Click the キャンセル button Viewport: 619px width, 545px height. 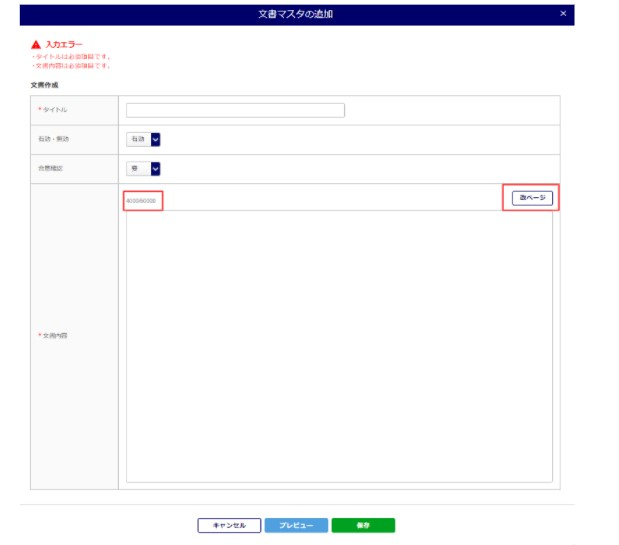coord(229,525)
